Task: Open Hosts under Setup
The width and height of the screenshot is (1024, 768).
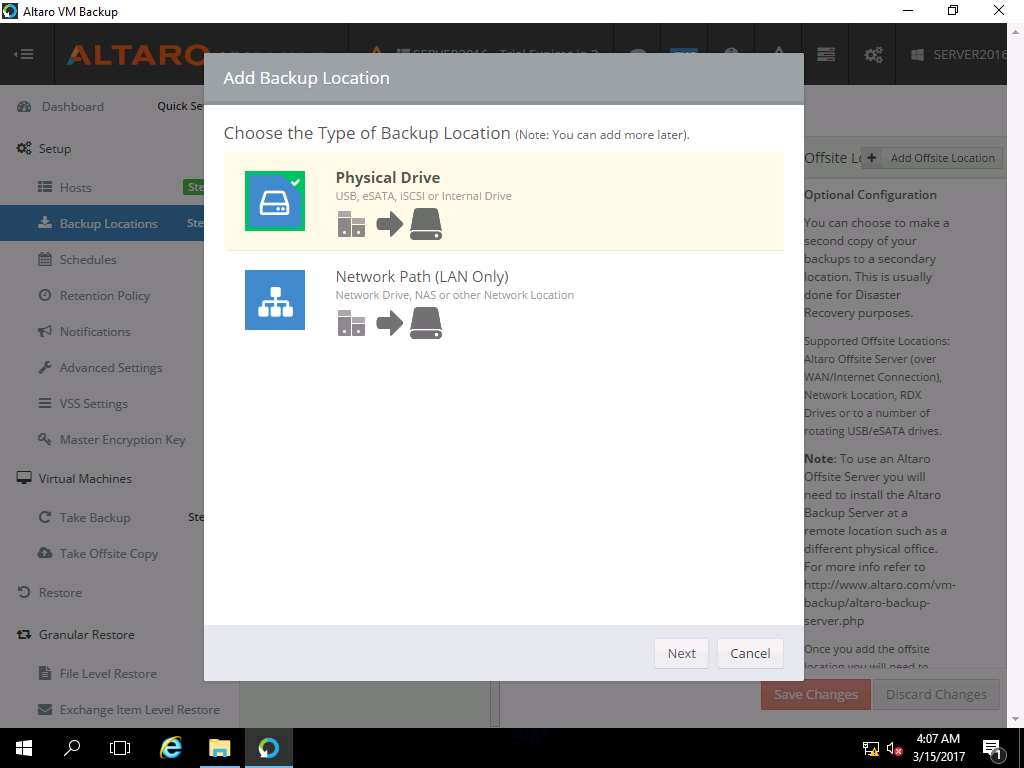Action: (x=76, y=187)
